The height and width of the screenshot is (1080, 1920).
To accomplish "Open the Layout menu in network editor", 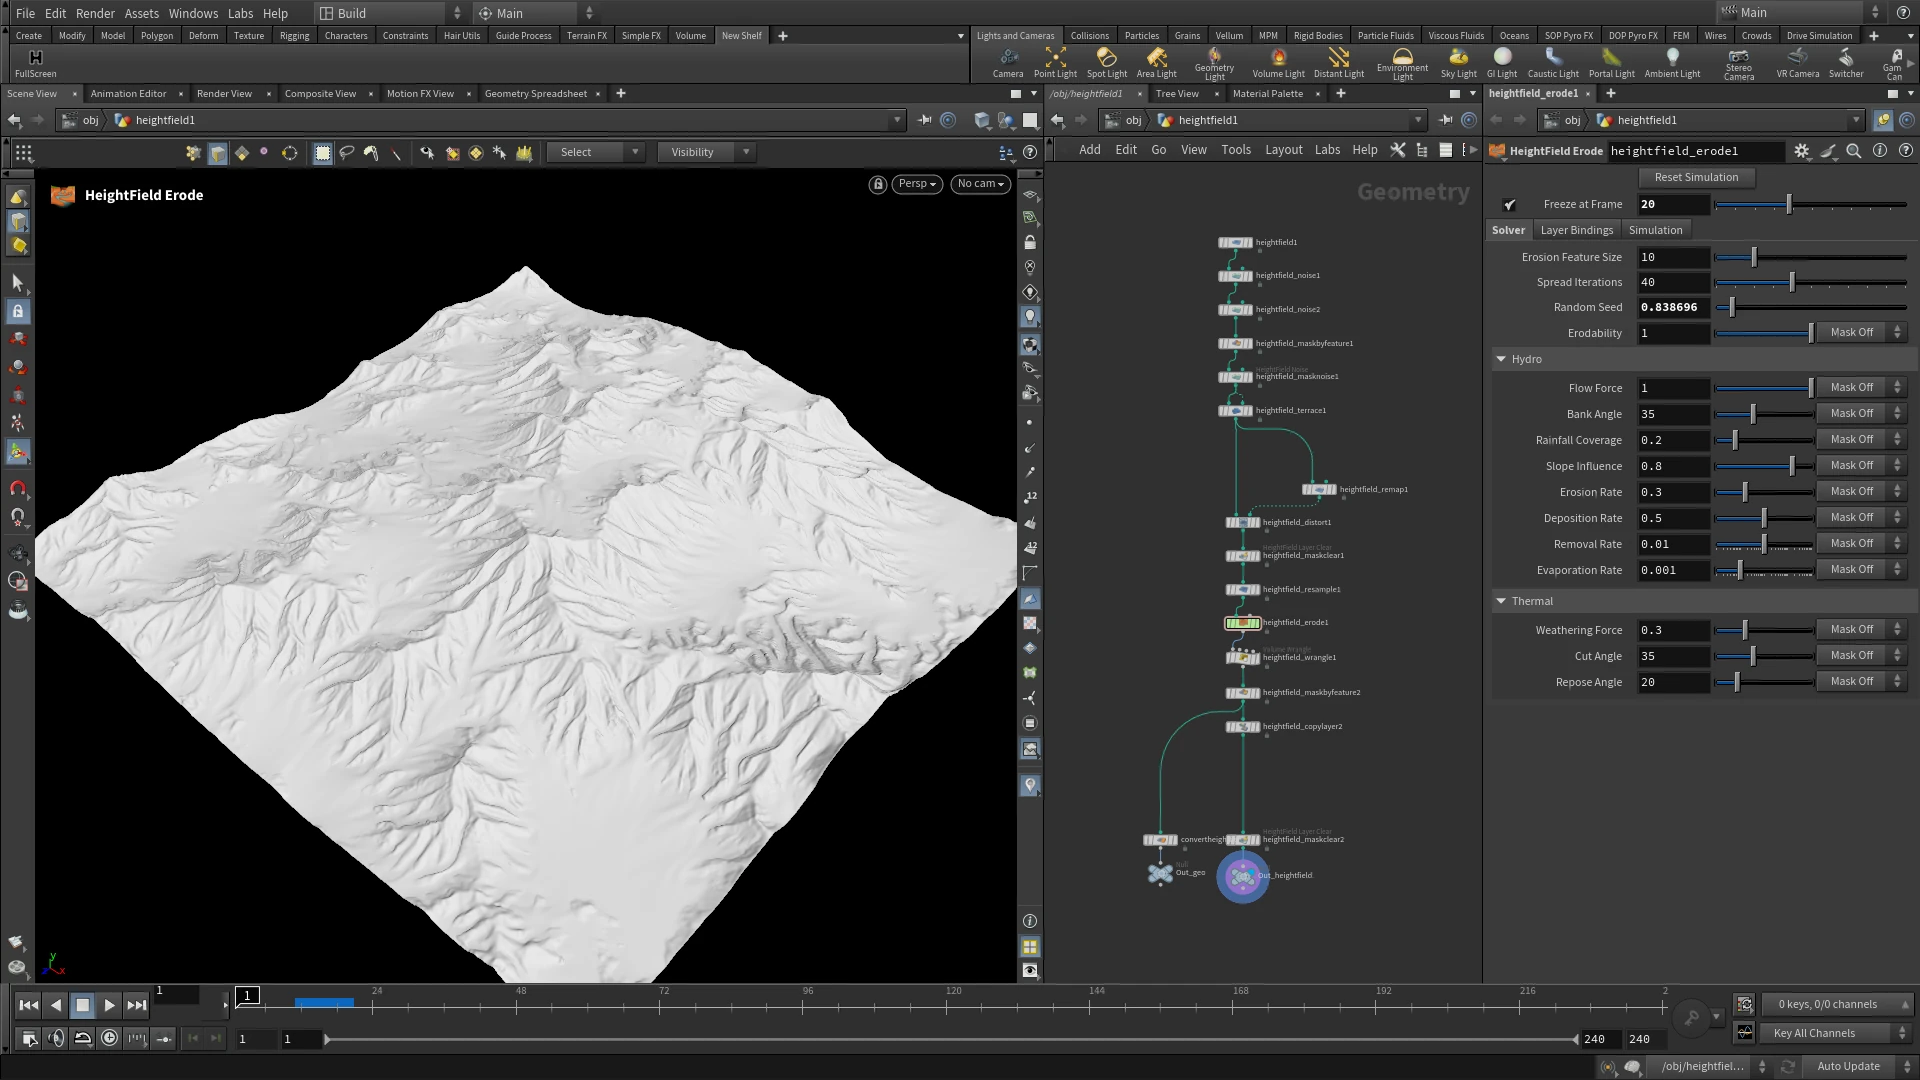I will 1283,150.
